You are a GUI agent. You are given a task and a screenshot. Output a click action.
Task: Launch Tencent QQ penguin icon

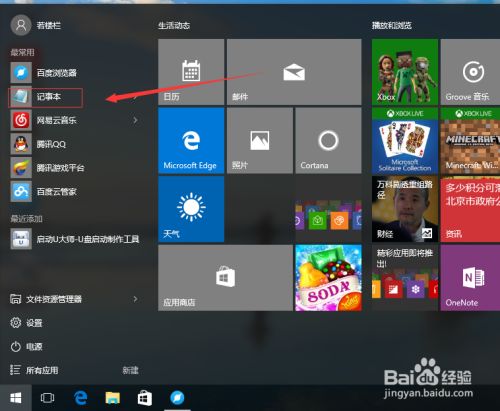coord(21,144)
